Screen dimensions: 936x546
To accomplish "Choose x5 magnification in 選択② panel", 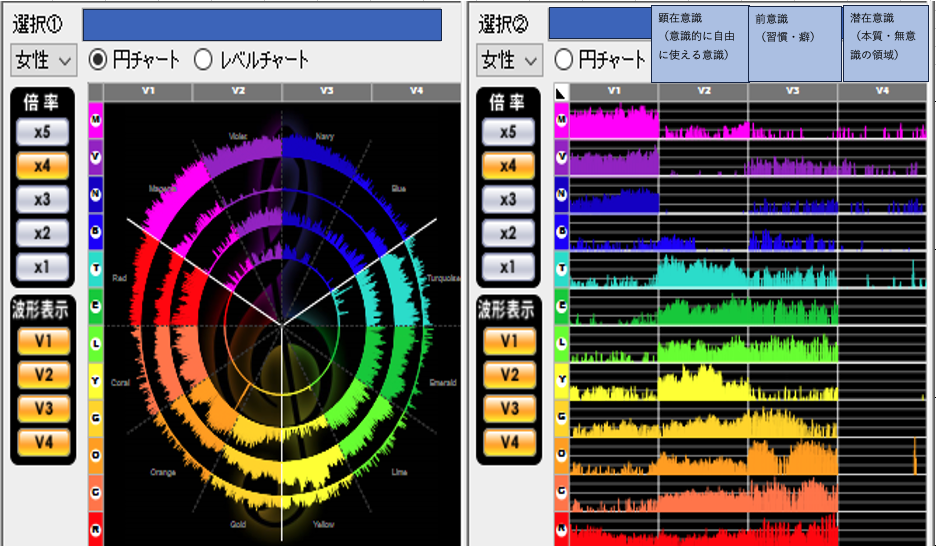I will pos(508,132).
